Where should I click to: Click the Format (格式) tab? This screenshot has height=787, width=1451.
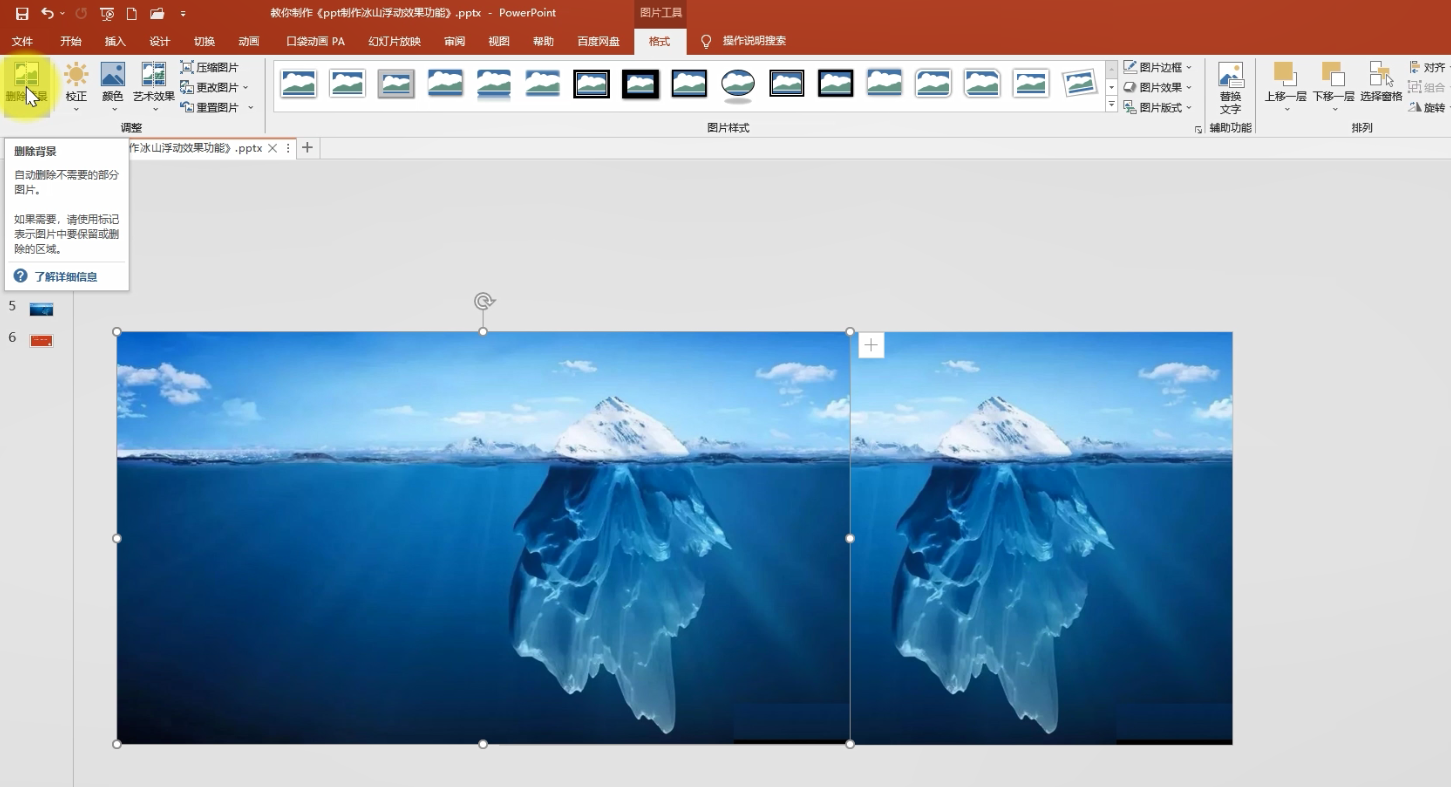[660, 41]
